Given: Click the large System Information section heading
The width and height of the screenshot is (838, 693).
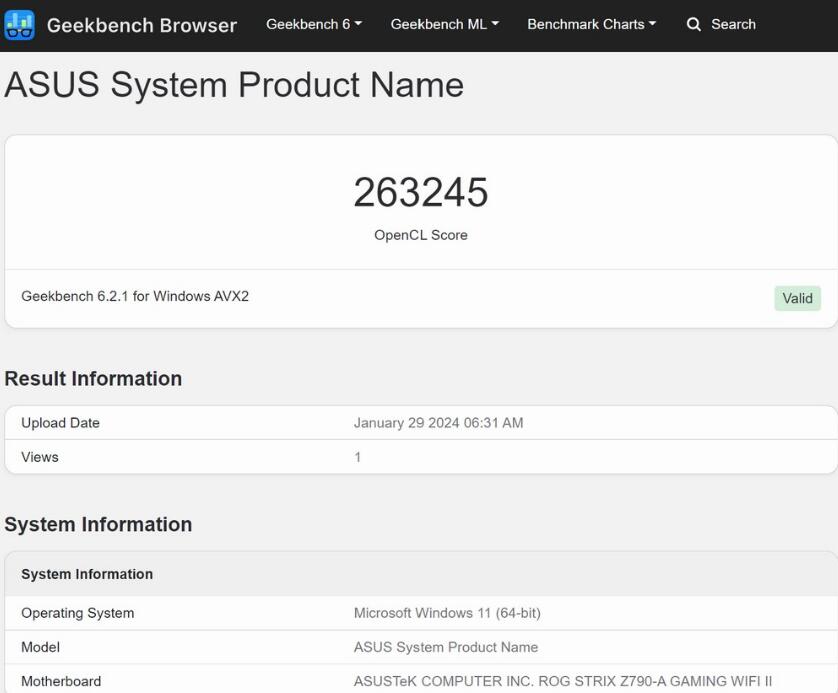Looking at the screenshot, I should tap(98, 524).
